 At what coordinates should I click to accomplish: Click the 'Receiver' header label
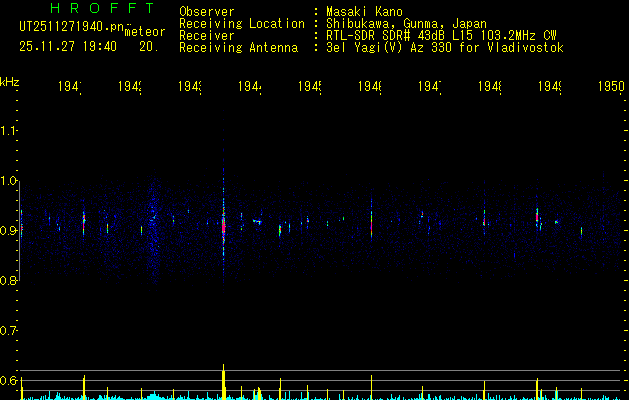(x=207, y=36)
